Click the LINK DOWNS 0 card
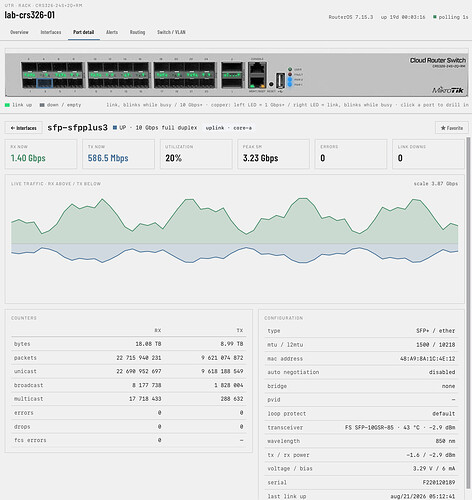 click(428, 154)
